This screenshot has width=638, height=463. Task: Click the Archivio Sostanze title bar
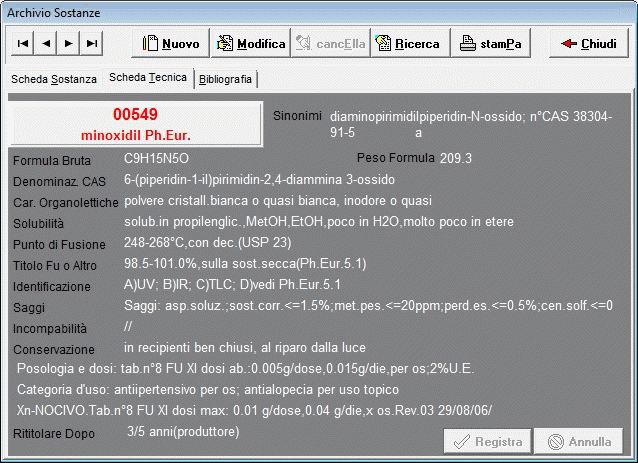(x=319, y=13)
